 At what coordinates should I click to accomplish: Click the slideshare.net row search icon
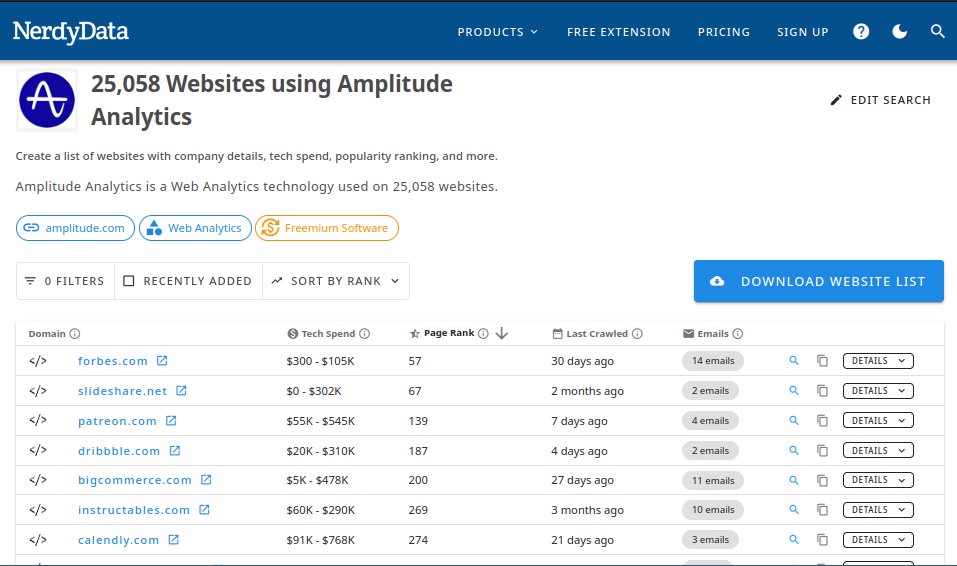(x=793, y=390)
